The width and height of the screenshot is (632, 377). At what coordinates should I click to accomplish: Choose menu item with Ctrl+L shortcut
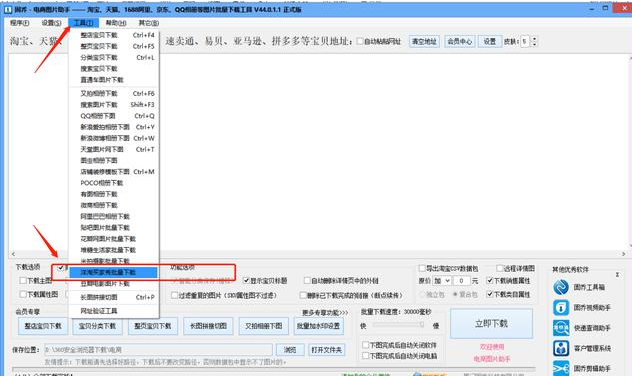coord(114,58)
